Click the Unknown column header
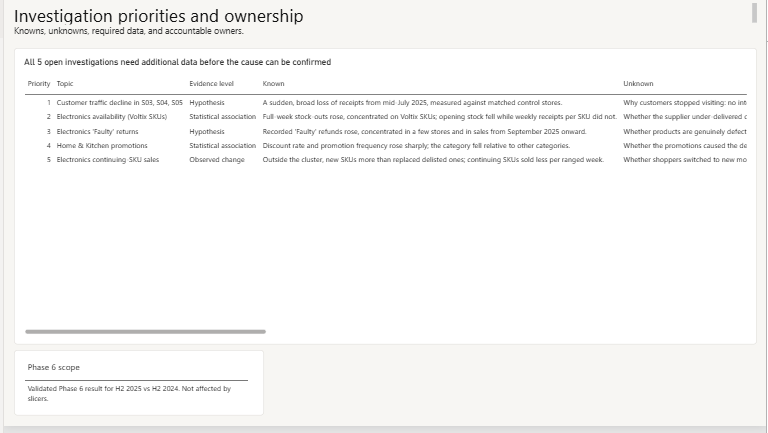Screen dimensions: 768x433 point(638,84)
